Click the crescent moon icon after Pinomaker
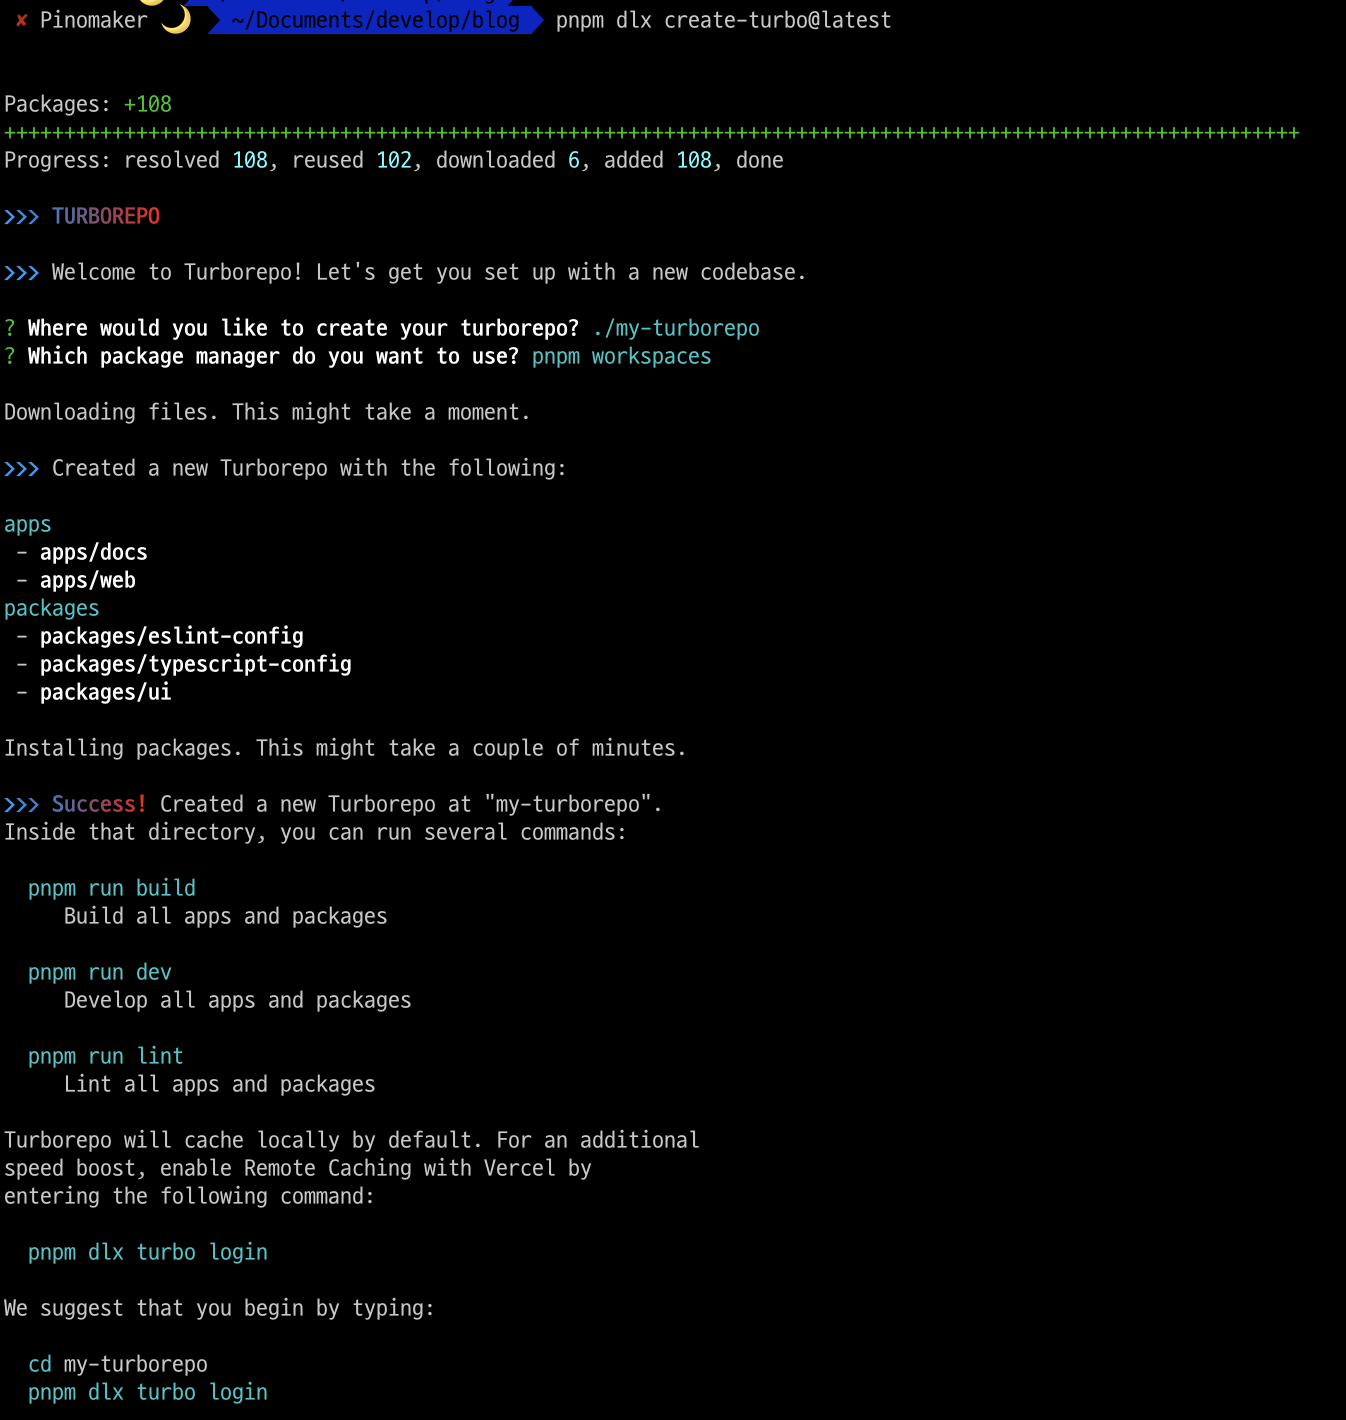Viewport: 1346px width, 1420px height. (176, 19)
